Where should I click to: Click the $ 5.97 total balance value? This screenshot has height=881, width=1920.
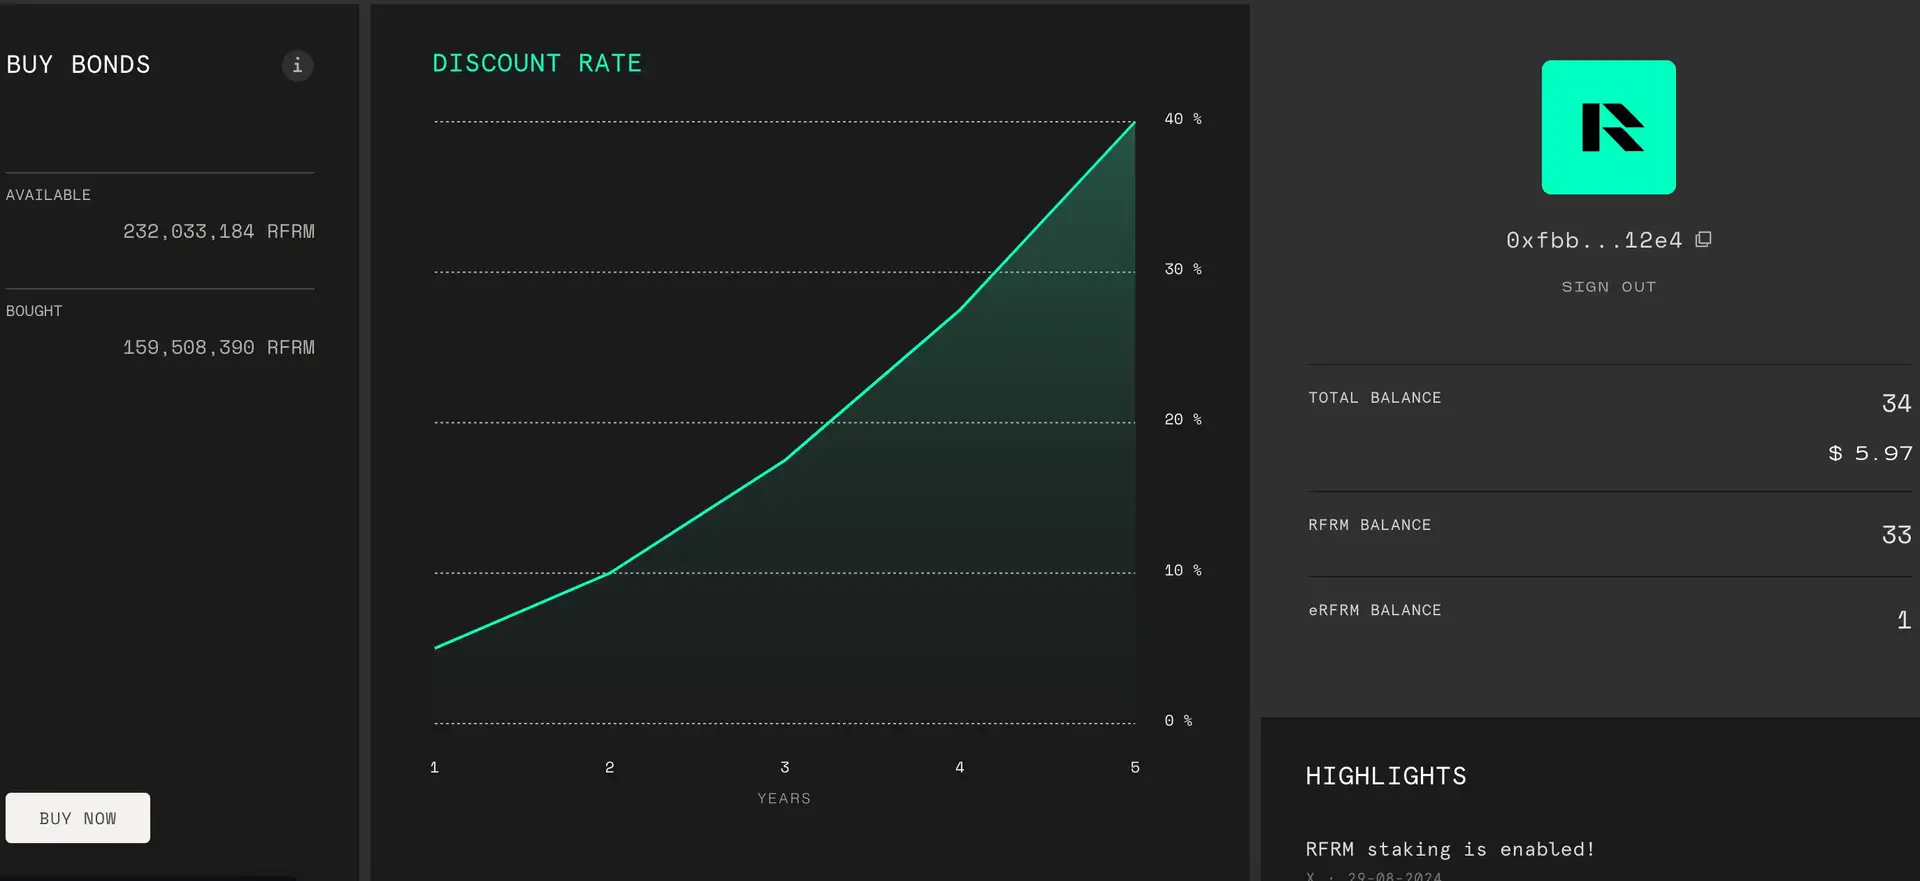click(1869, 453)
